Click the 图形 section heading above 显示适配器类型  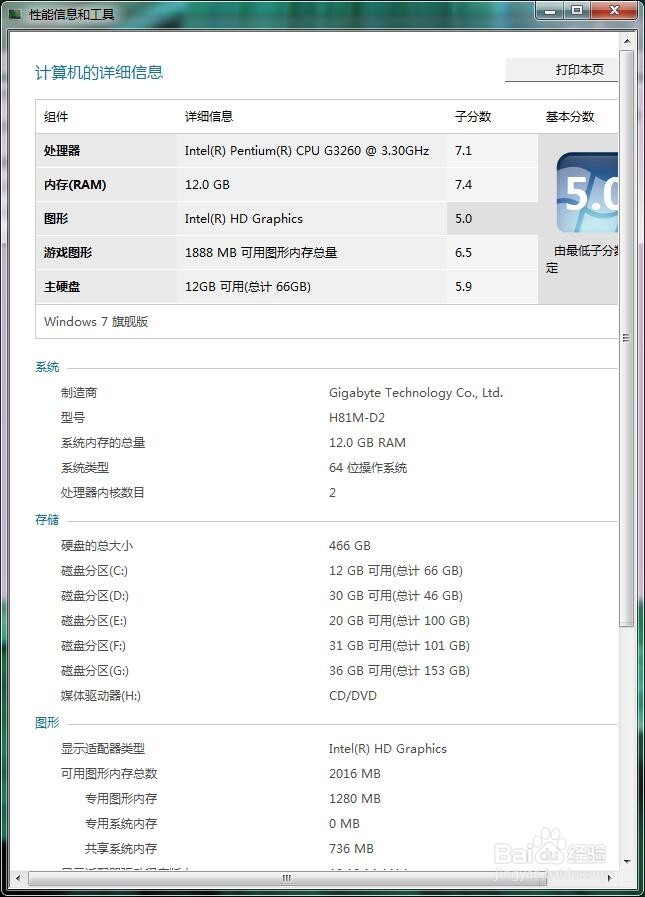coord(47,723)
